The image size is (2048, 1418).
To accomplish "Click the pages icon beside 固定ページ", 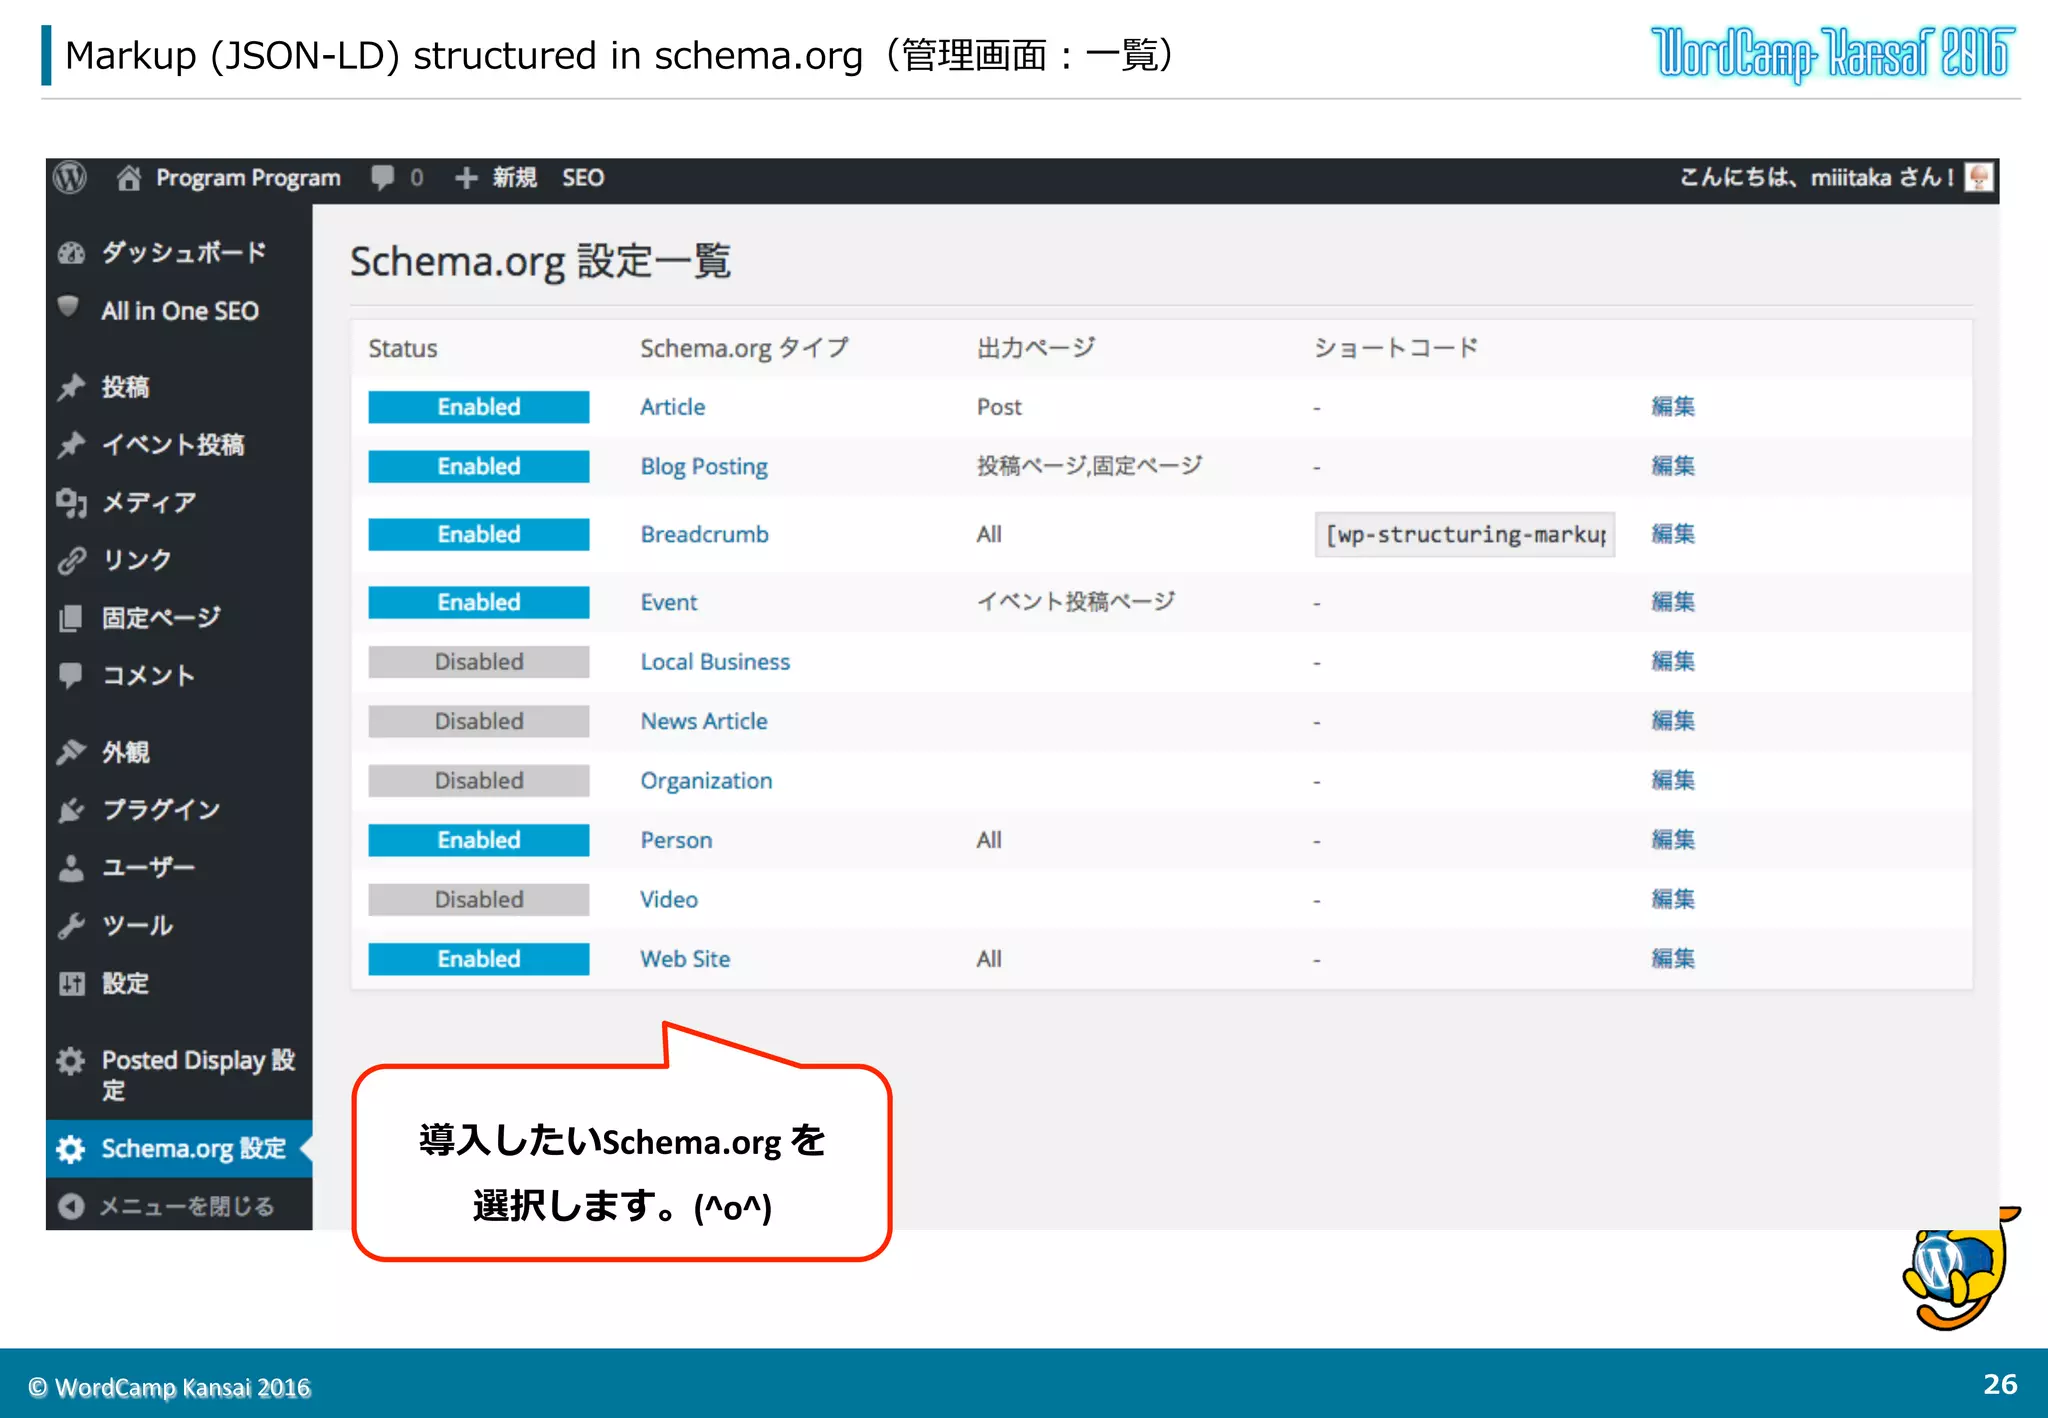I will pos(71,618).
